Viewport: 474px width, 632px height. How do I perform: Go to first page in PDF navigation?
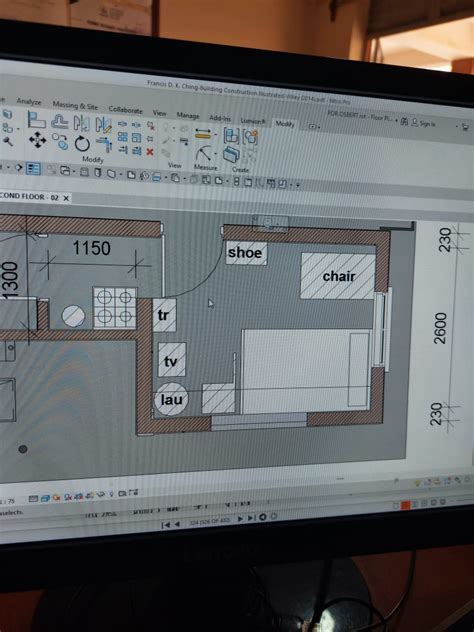click(166, 525)
